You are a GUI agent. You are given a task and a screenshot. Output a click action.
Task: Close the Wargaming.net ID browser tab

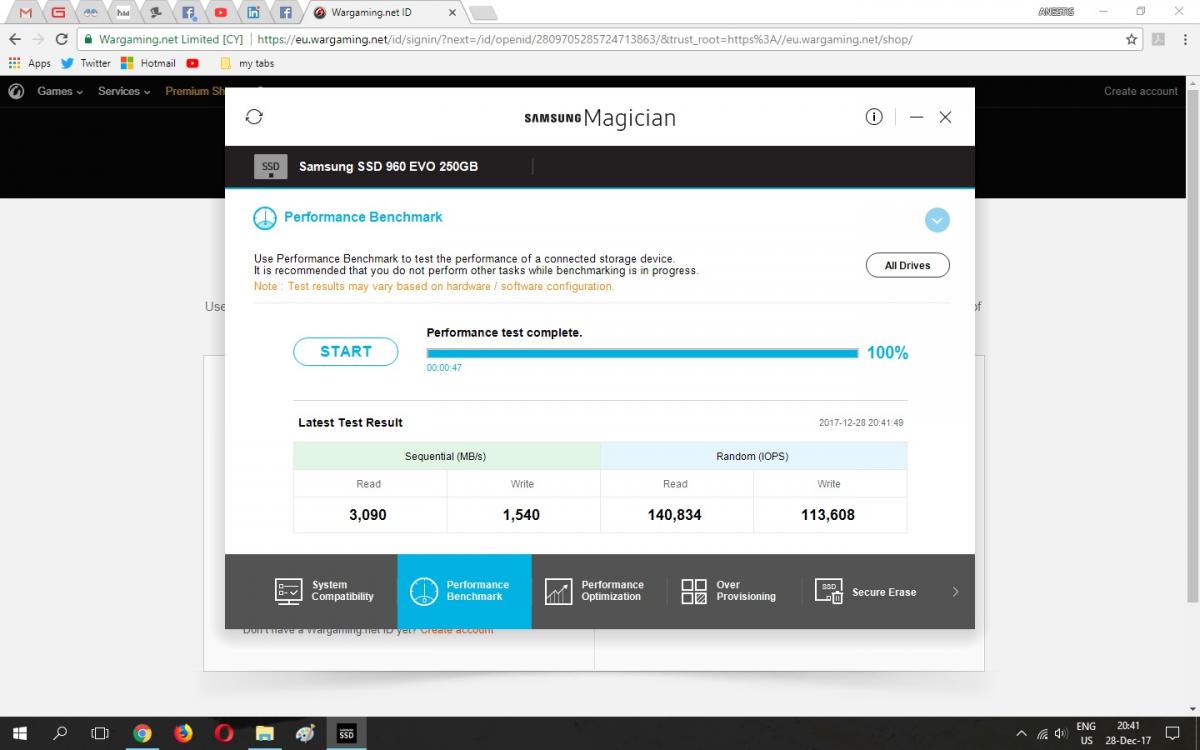tap(453, 13)
